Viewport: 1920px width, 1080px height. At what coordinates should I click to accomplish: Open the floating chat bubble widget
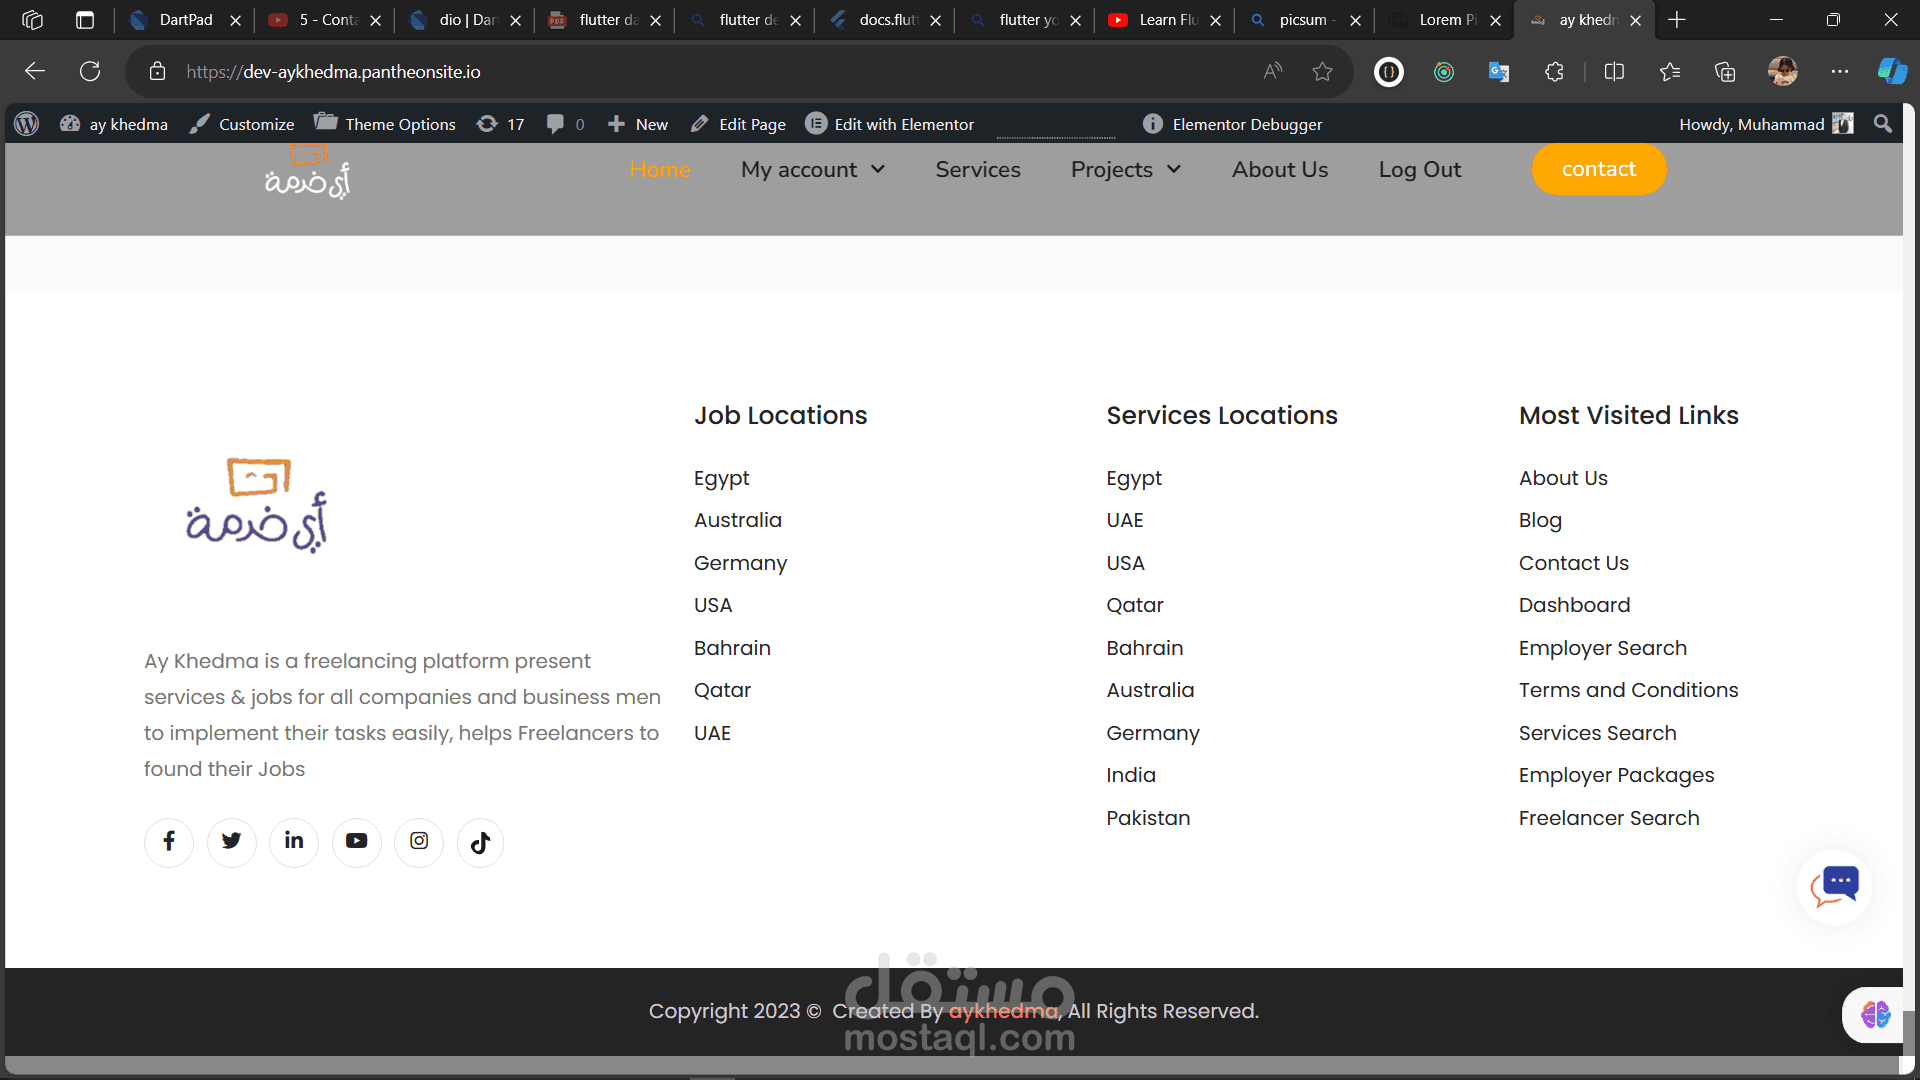tap(1835, 887)
